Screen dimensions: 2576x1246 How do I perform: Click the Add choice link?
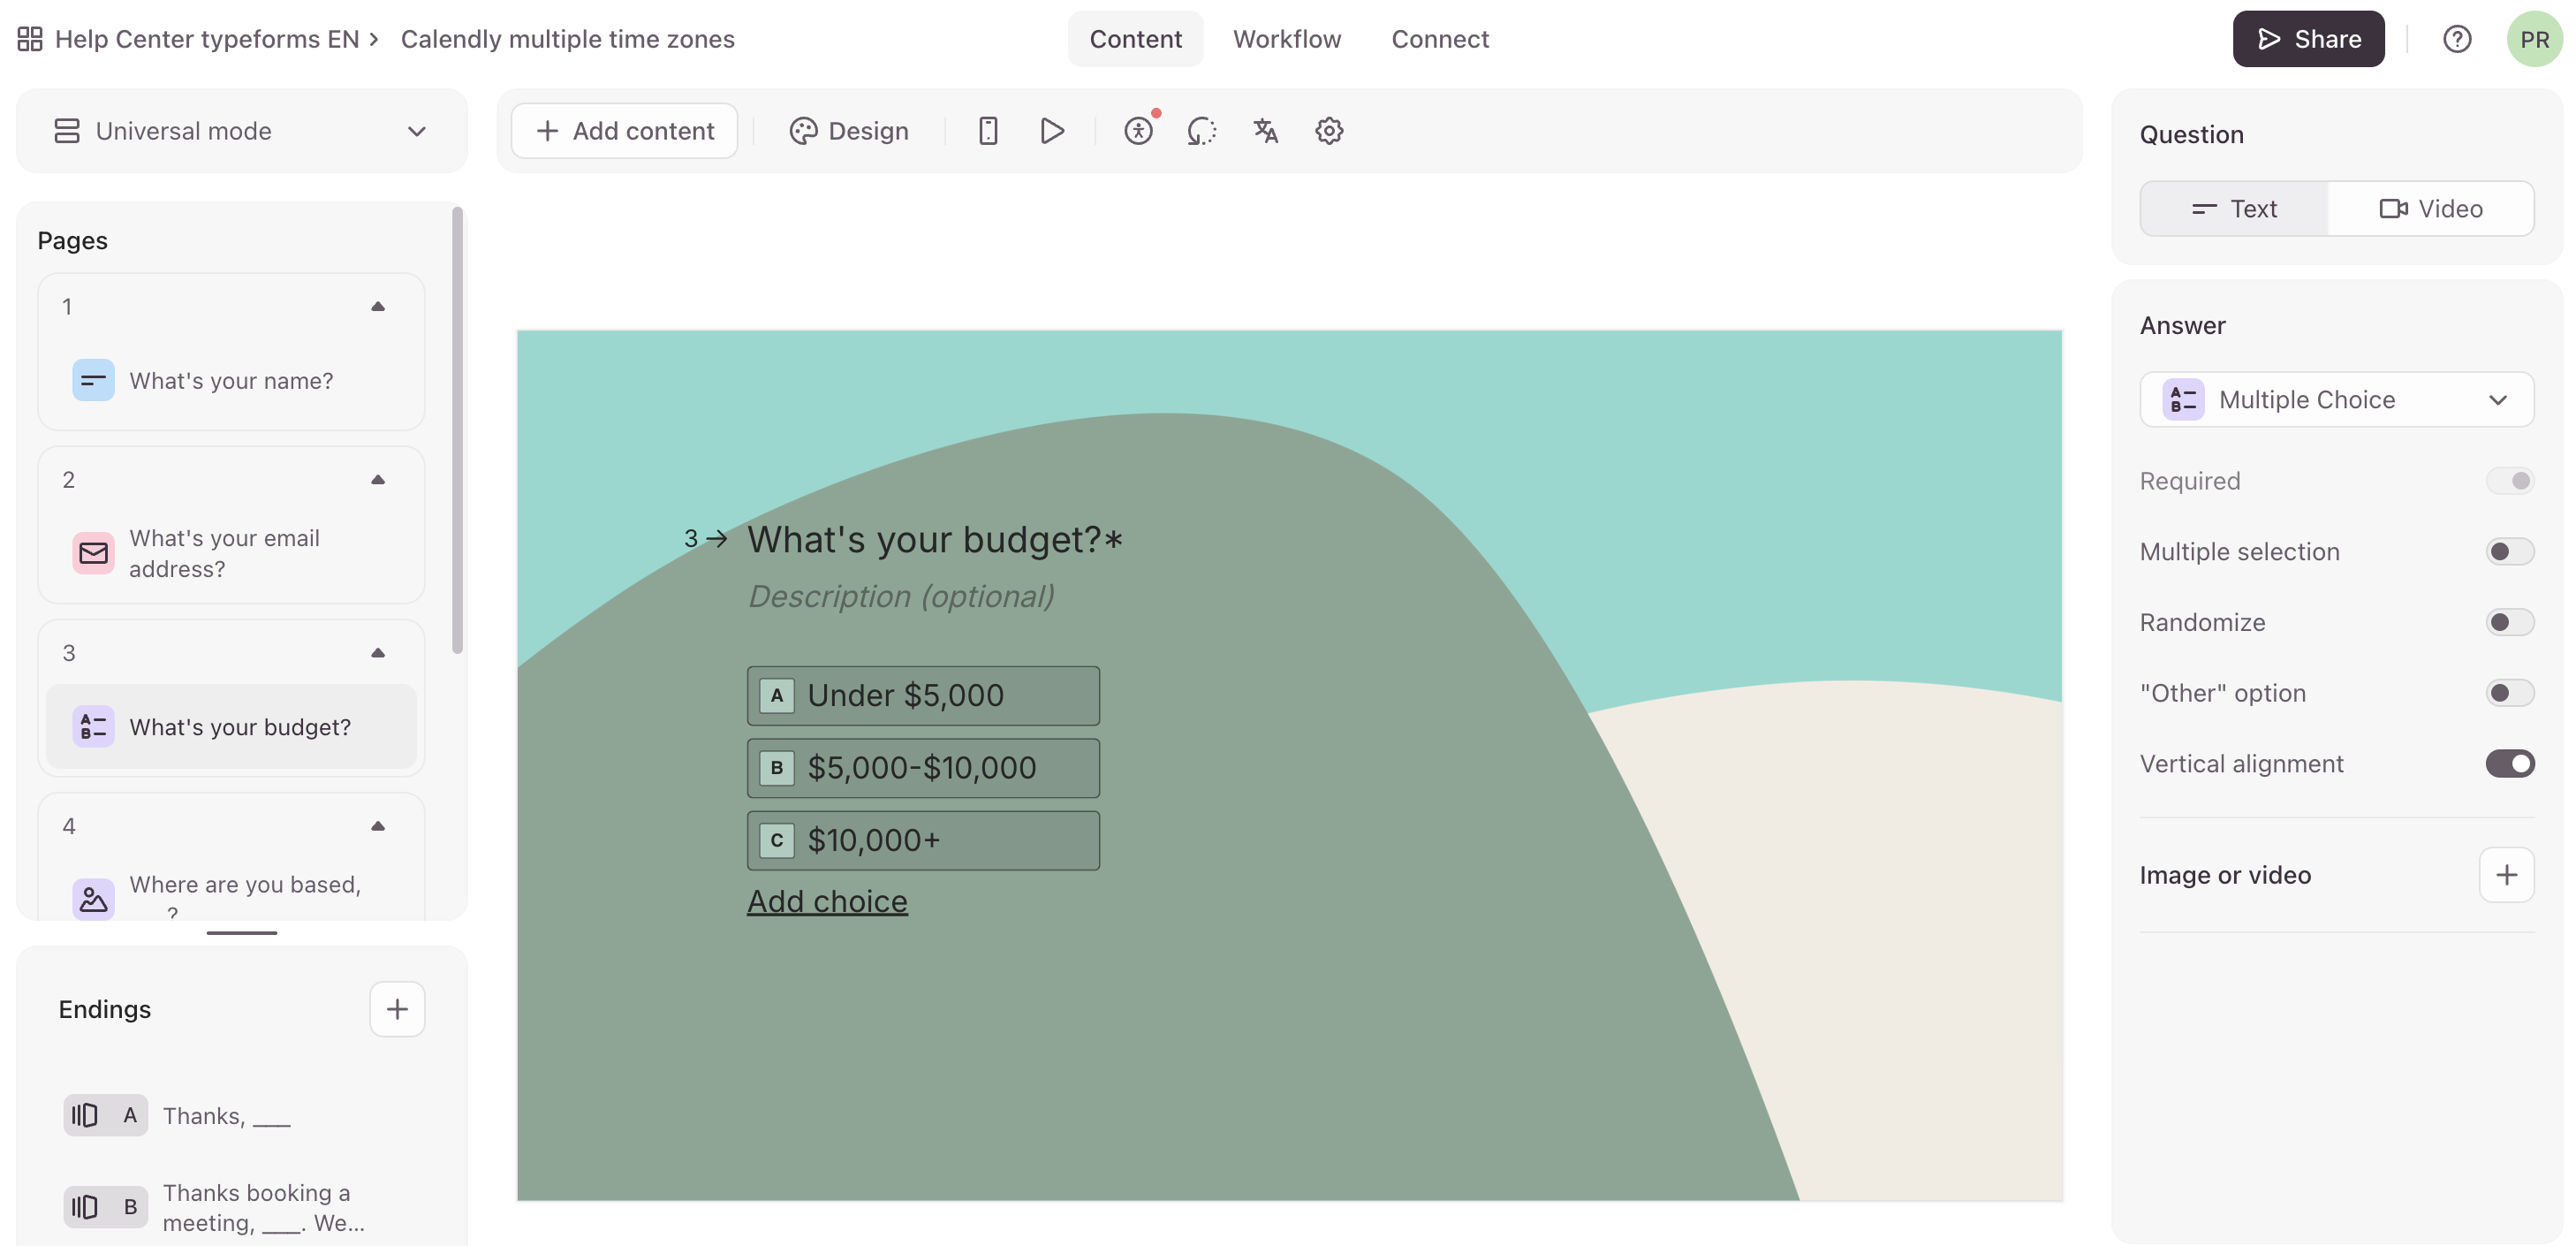tap(827, 901)
